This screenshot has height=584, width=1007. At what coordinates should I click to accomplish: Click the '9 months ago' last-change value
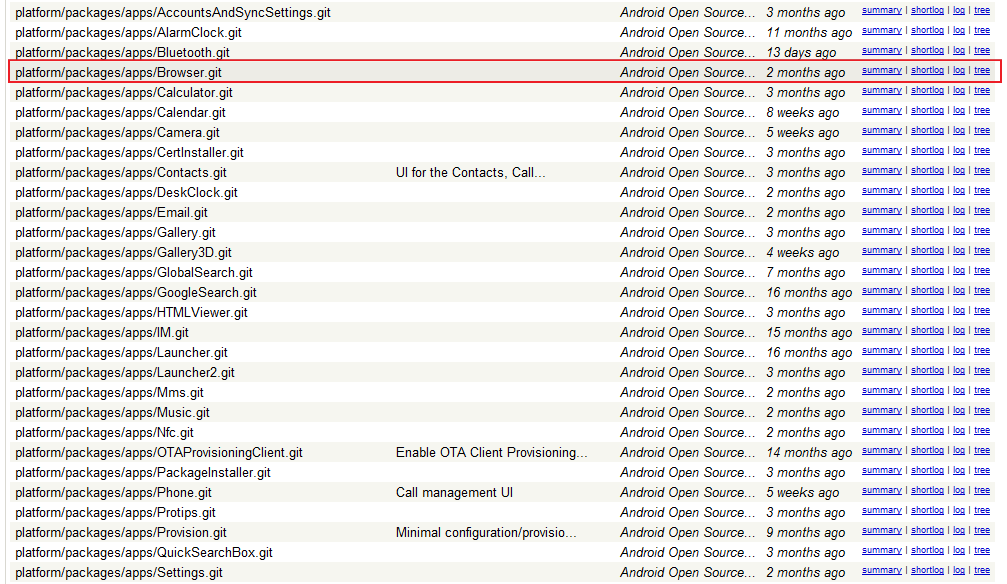(x=805, y=532)
